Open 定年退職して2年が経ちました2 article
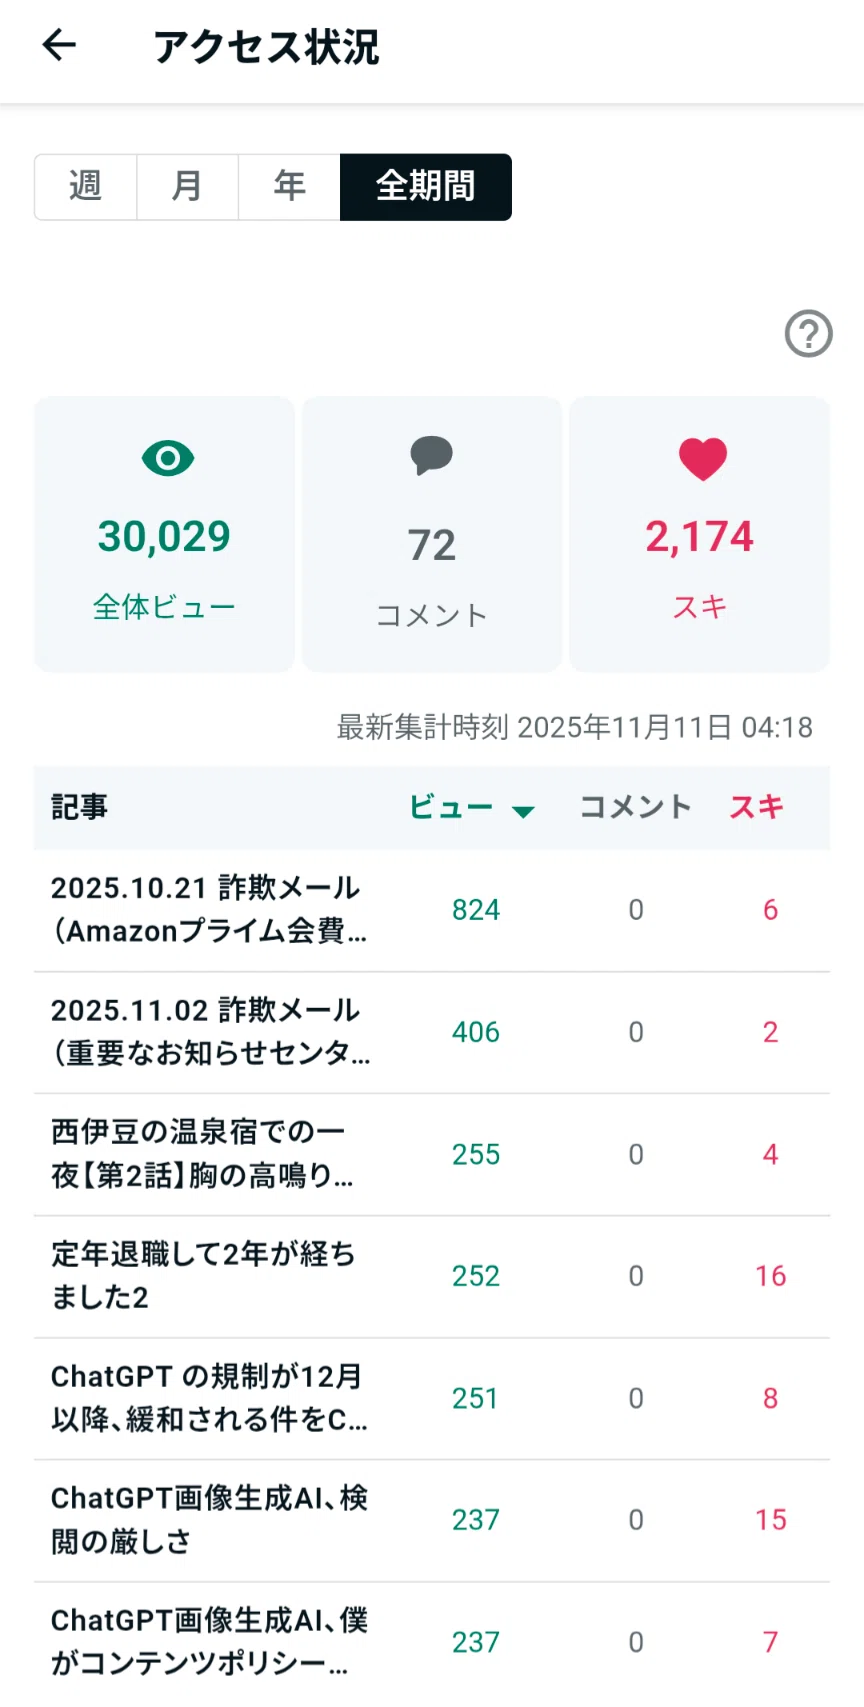This screenshot has width=864, height=1707. coord(432,1276)
